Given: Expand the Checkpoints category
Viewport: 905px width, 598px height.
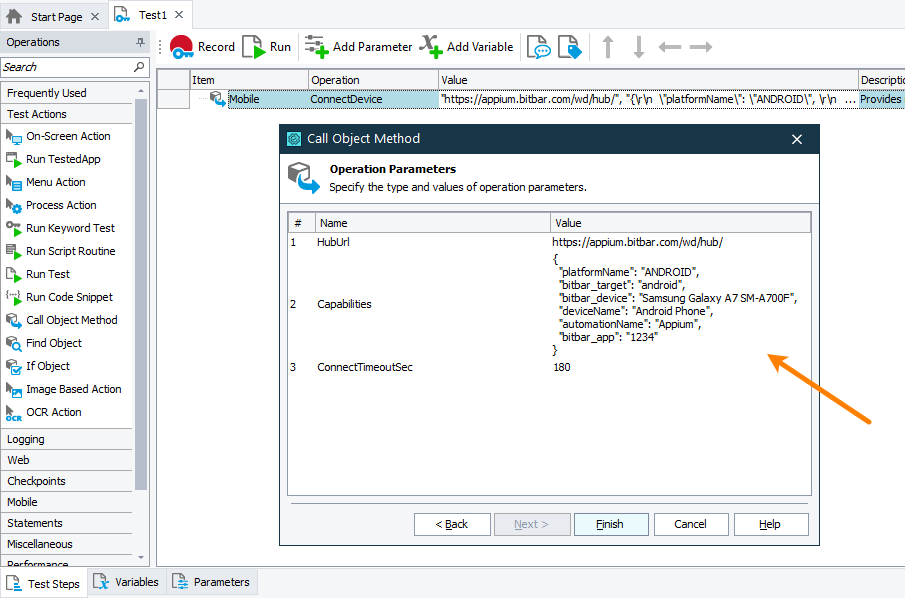Looking at the screenshot, I should pyautogui.click(x=36, y=481).
